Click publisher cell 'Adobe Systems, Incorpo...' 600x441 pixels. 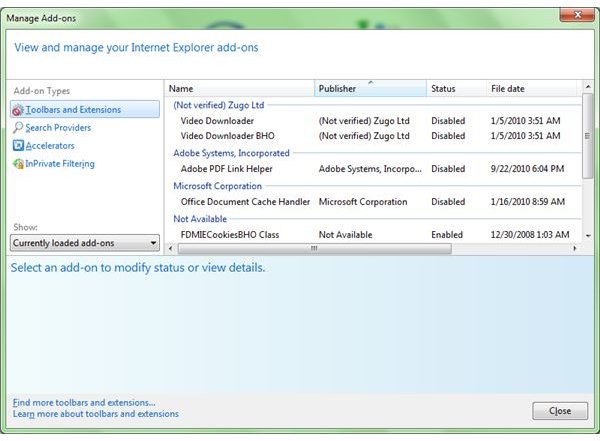pyautogui.click(x=370, y=168)
